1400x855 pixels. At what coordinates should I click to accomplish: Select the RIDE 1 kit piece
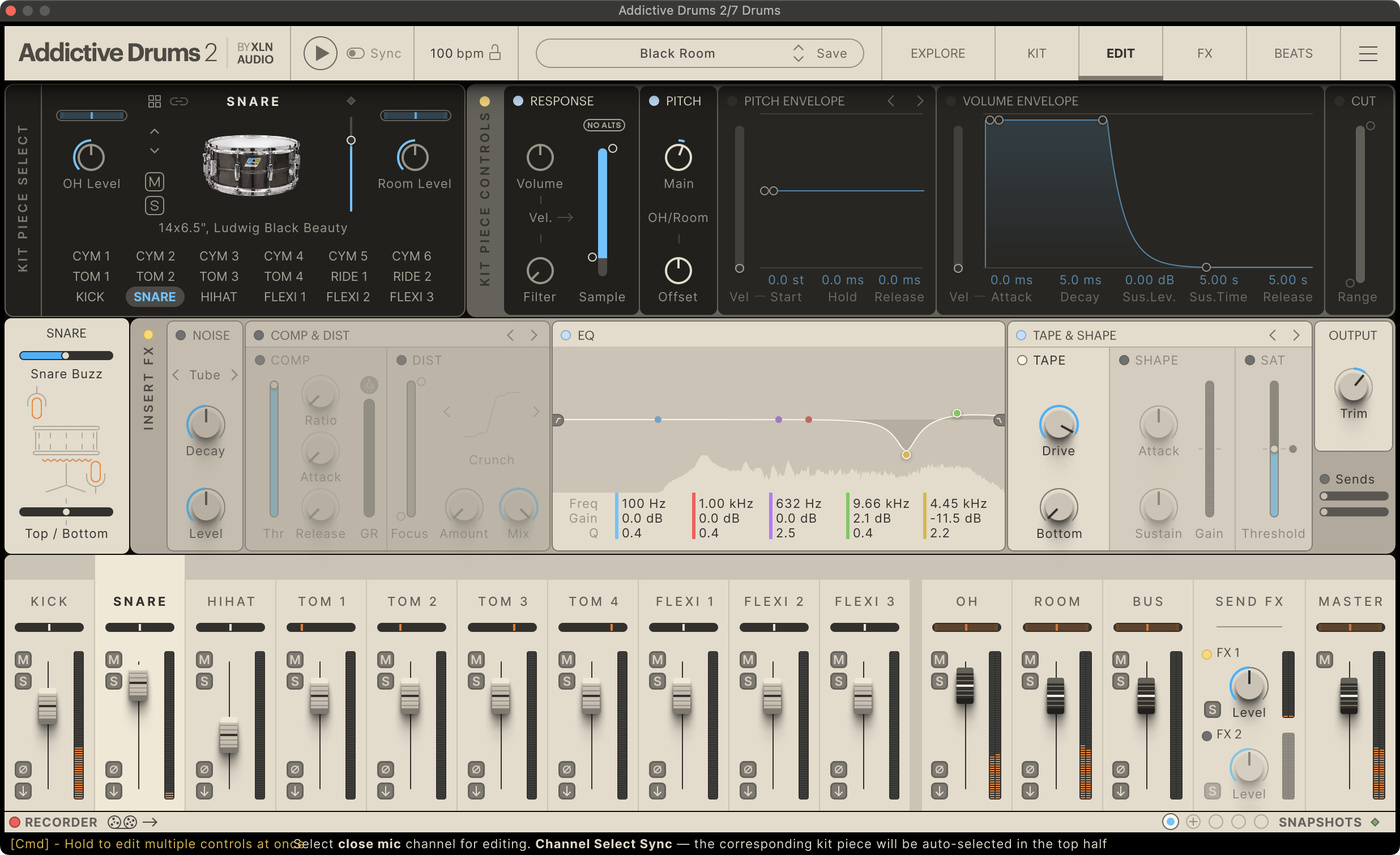348,276
